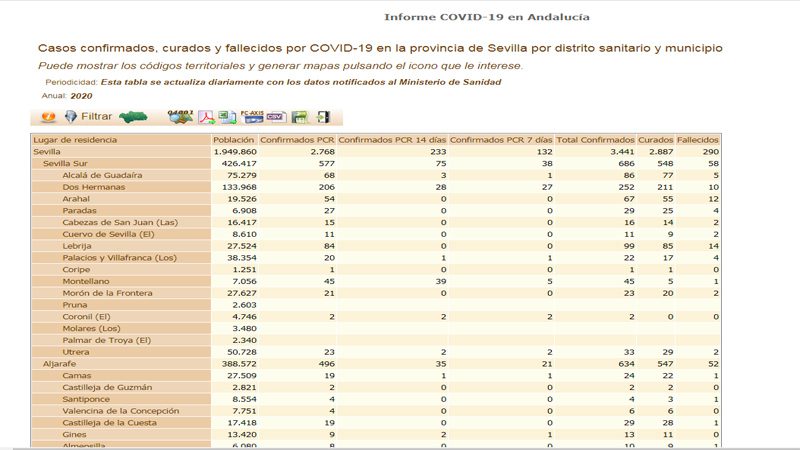The width and height of the screenshot is (800, 450).
Task: Select the Camas row label
Action: 77,375
